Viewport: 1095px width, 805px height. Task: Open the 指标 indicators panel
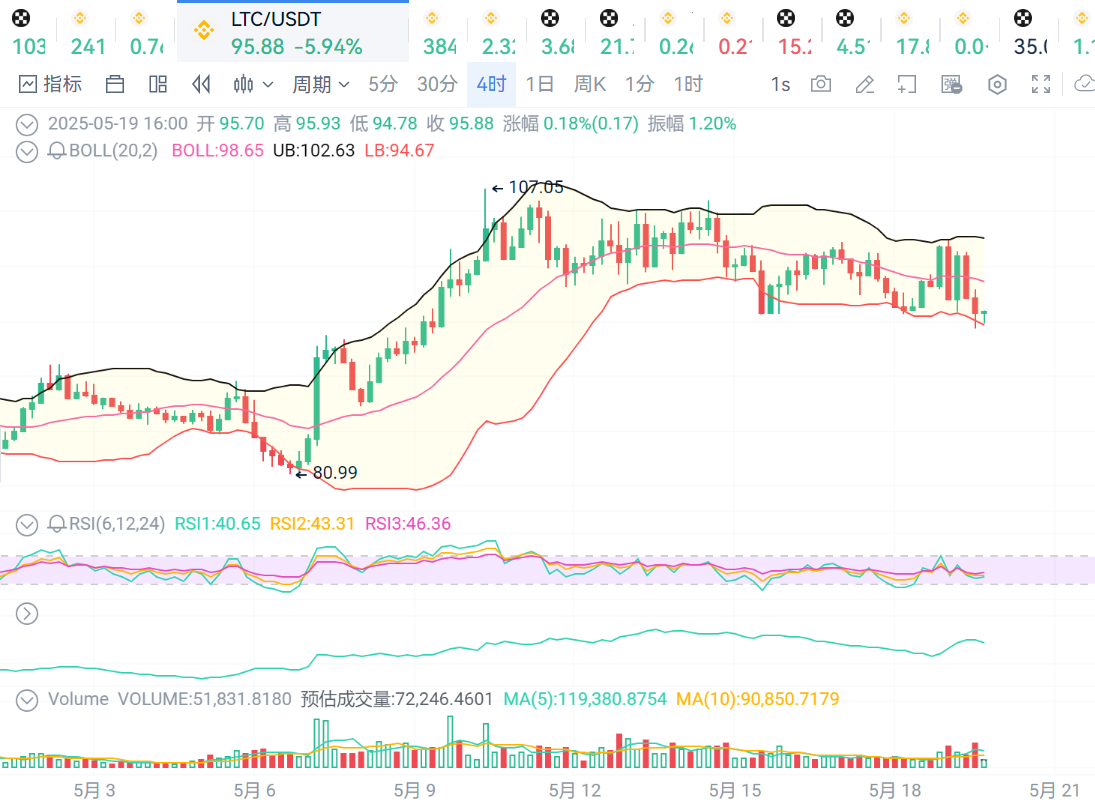click(x=50, y=84)
